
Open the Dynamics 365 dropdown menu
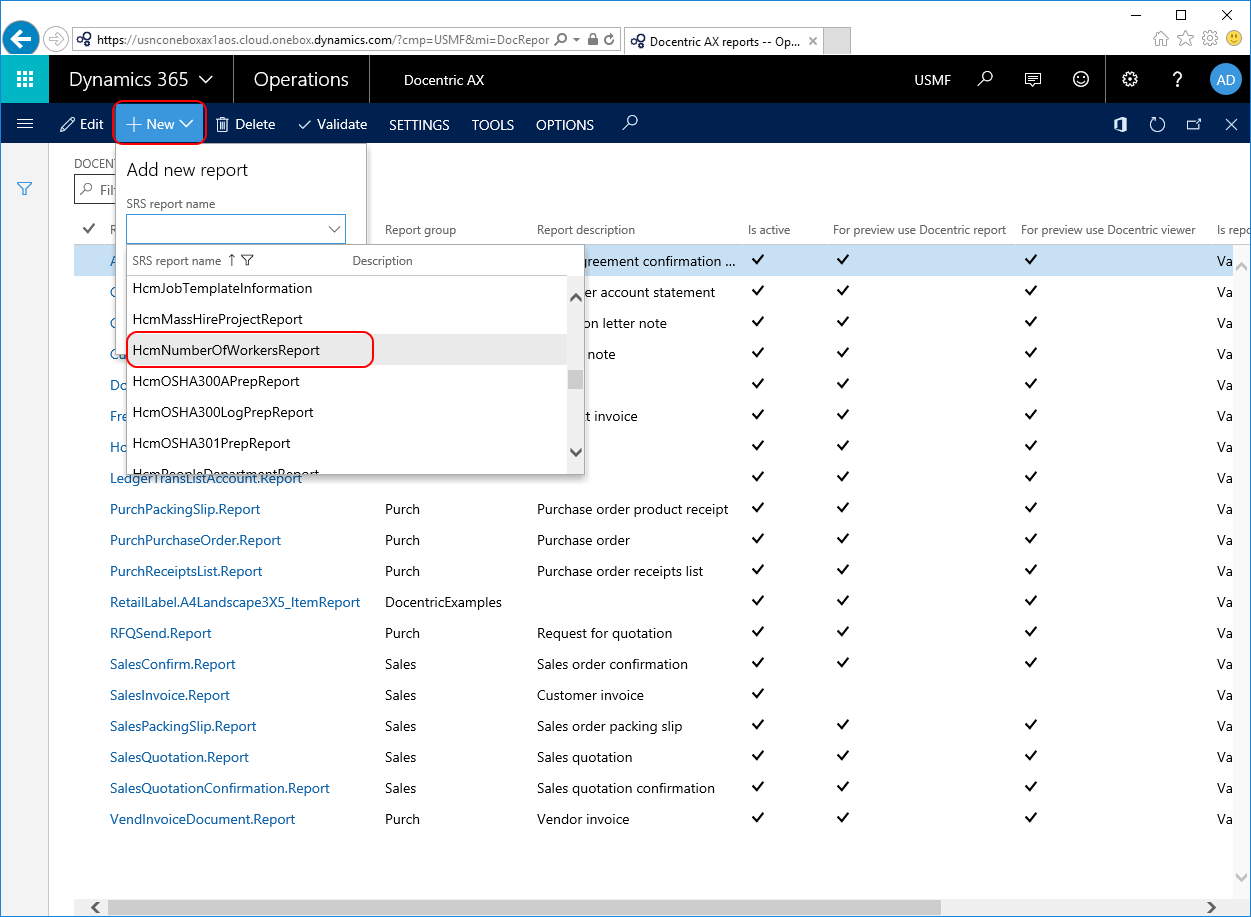tap(141, 80)
